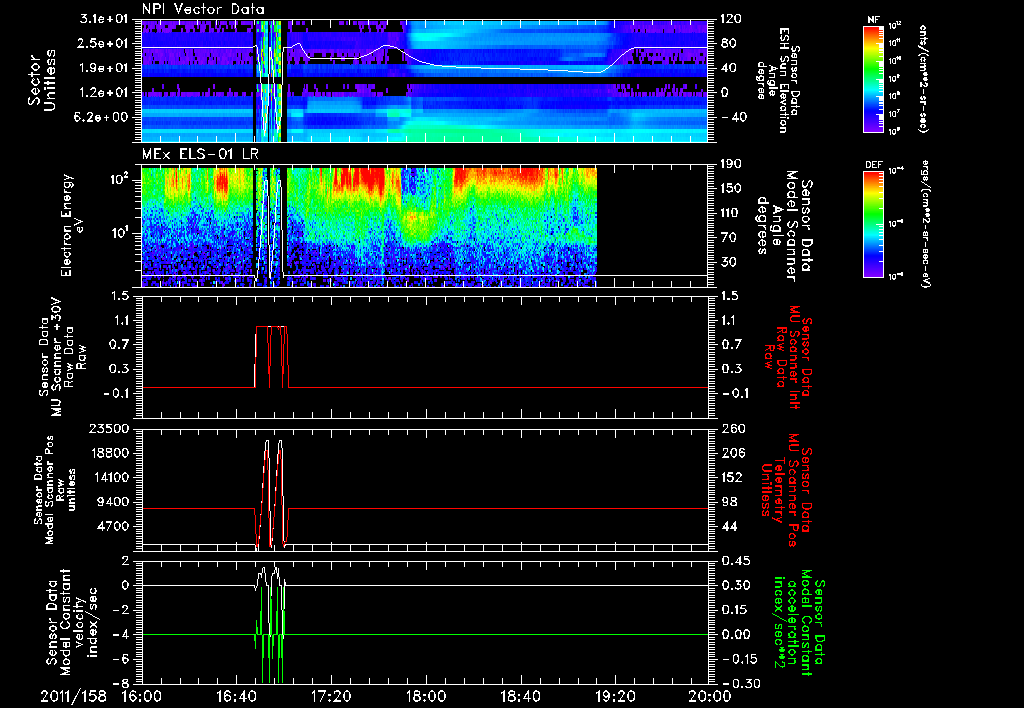Click the 20:00 time axis label

(708, 696)
